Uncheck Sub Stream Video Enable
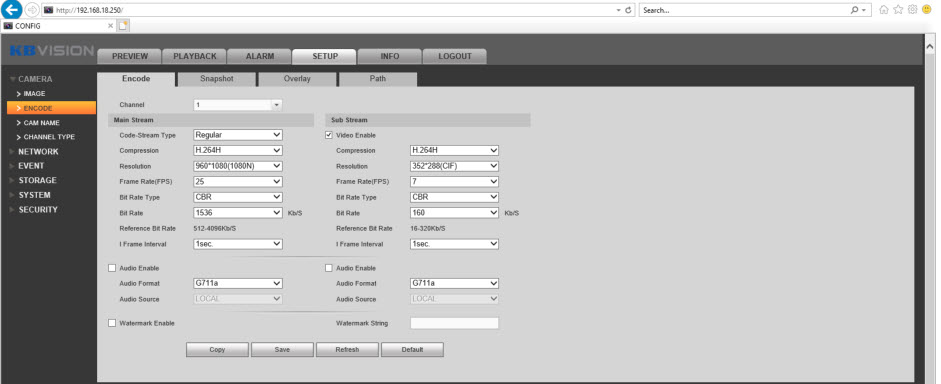Screen dimensions: 941x384 pyautogui.click(x=328, y=136)
